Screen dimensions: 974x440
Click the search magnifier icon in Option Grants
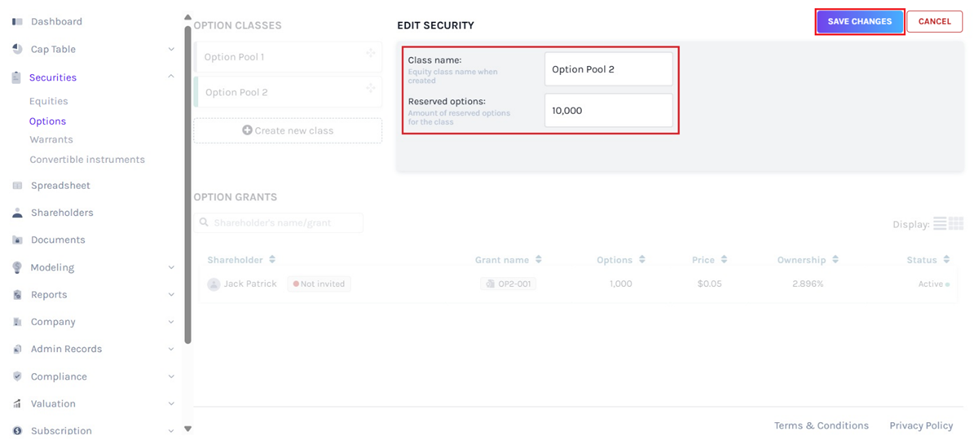coord(204,223)
